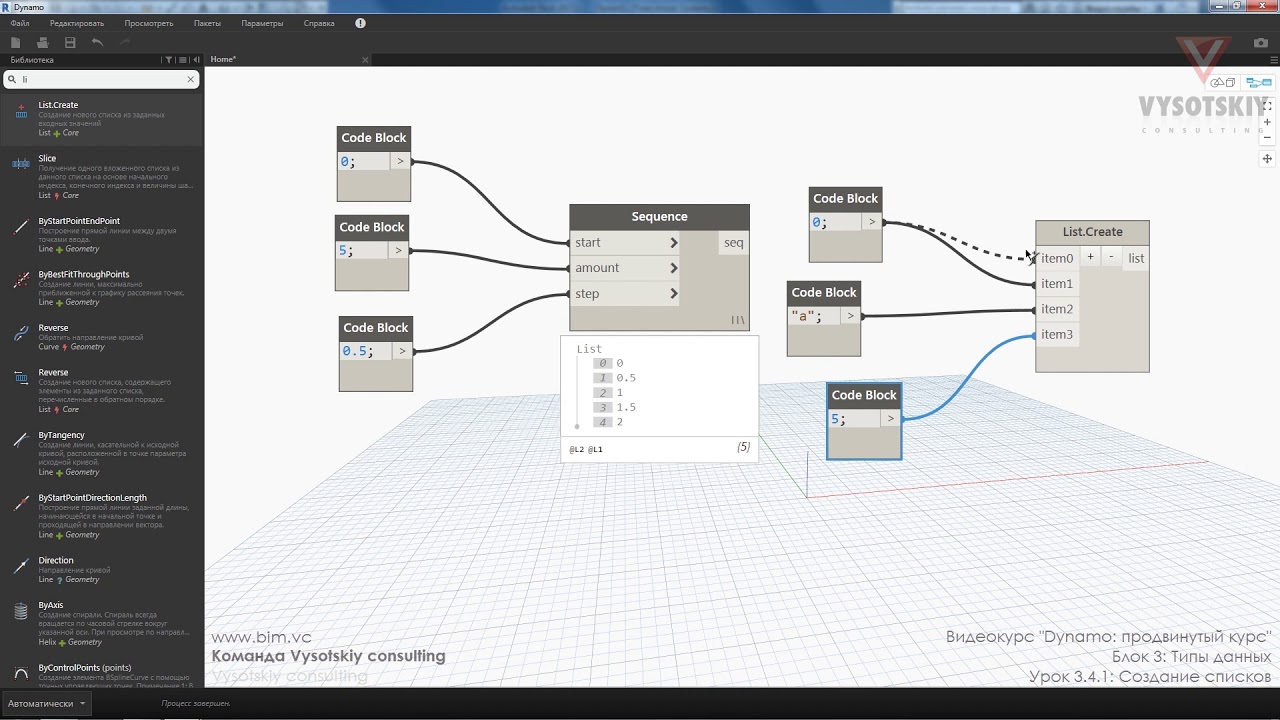Screen dimensions: 1280x720
Task: Click the List.Create node header
Action: click(1092, 232)
